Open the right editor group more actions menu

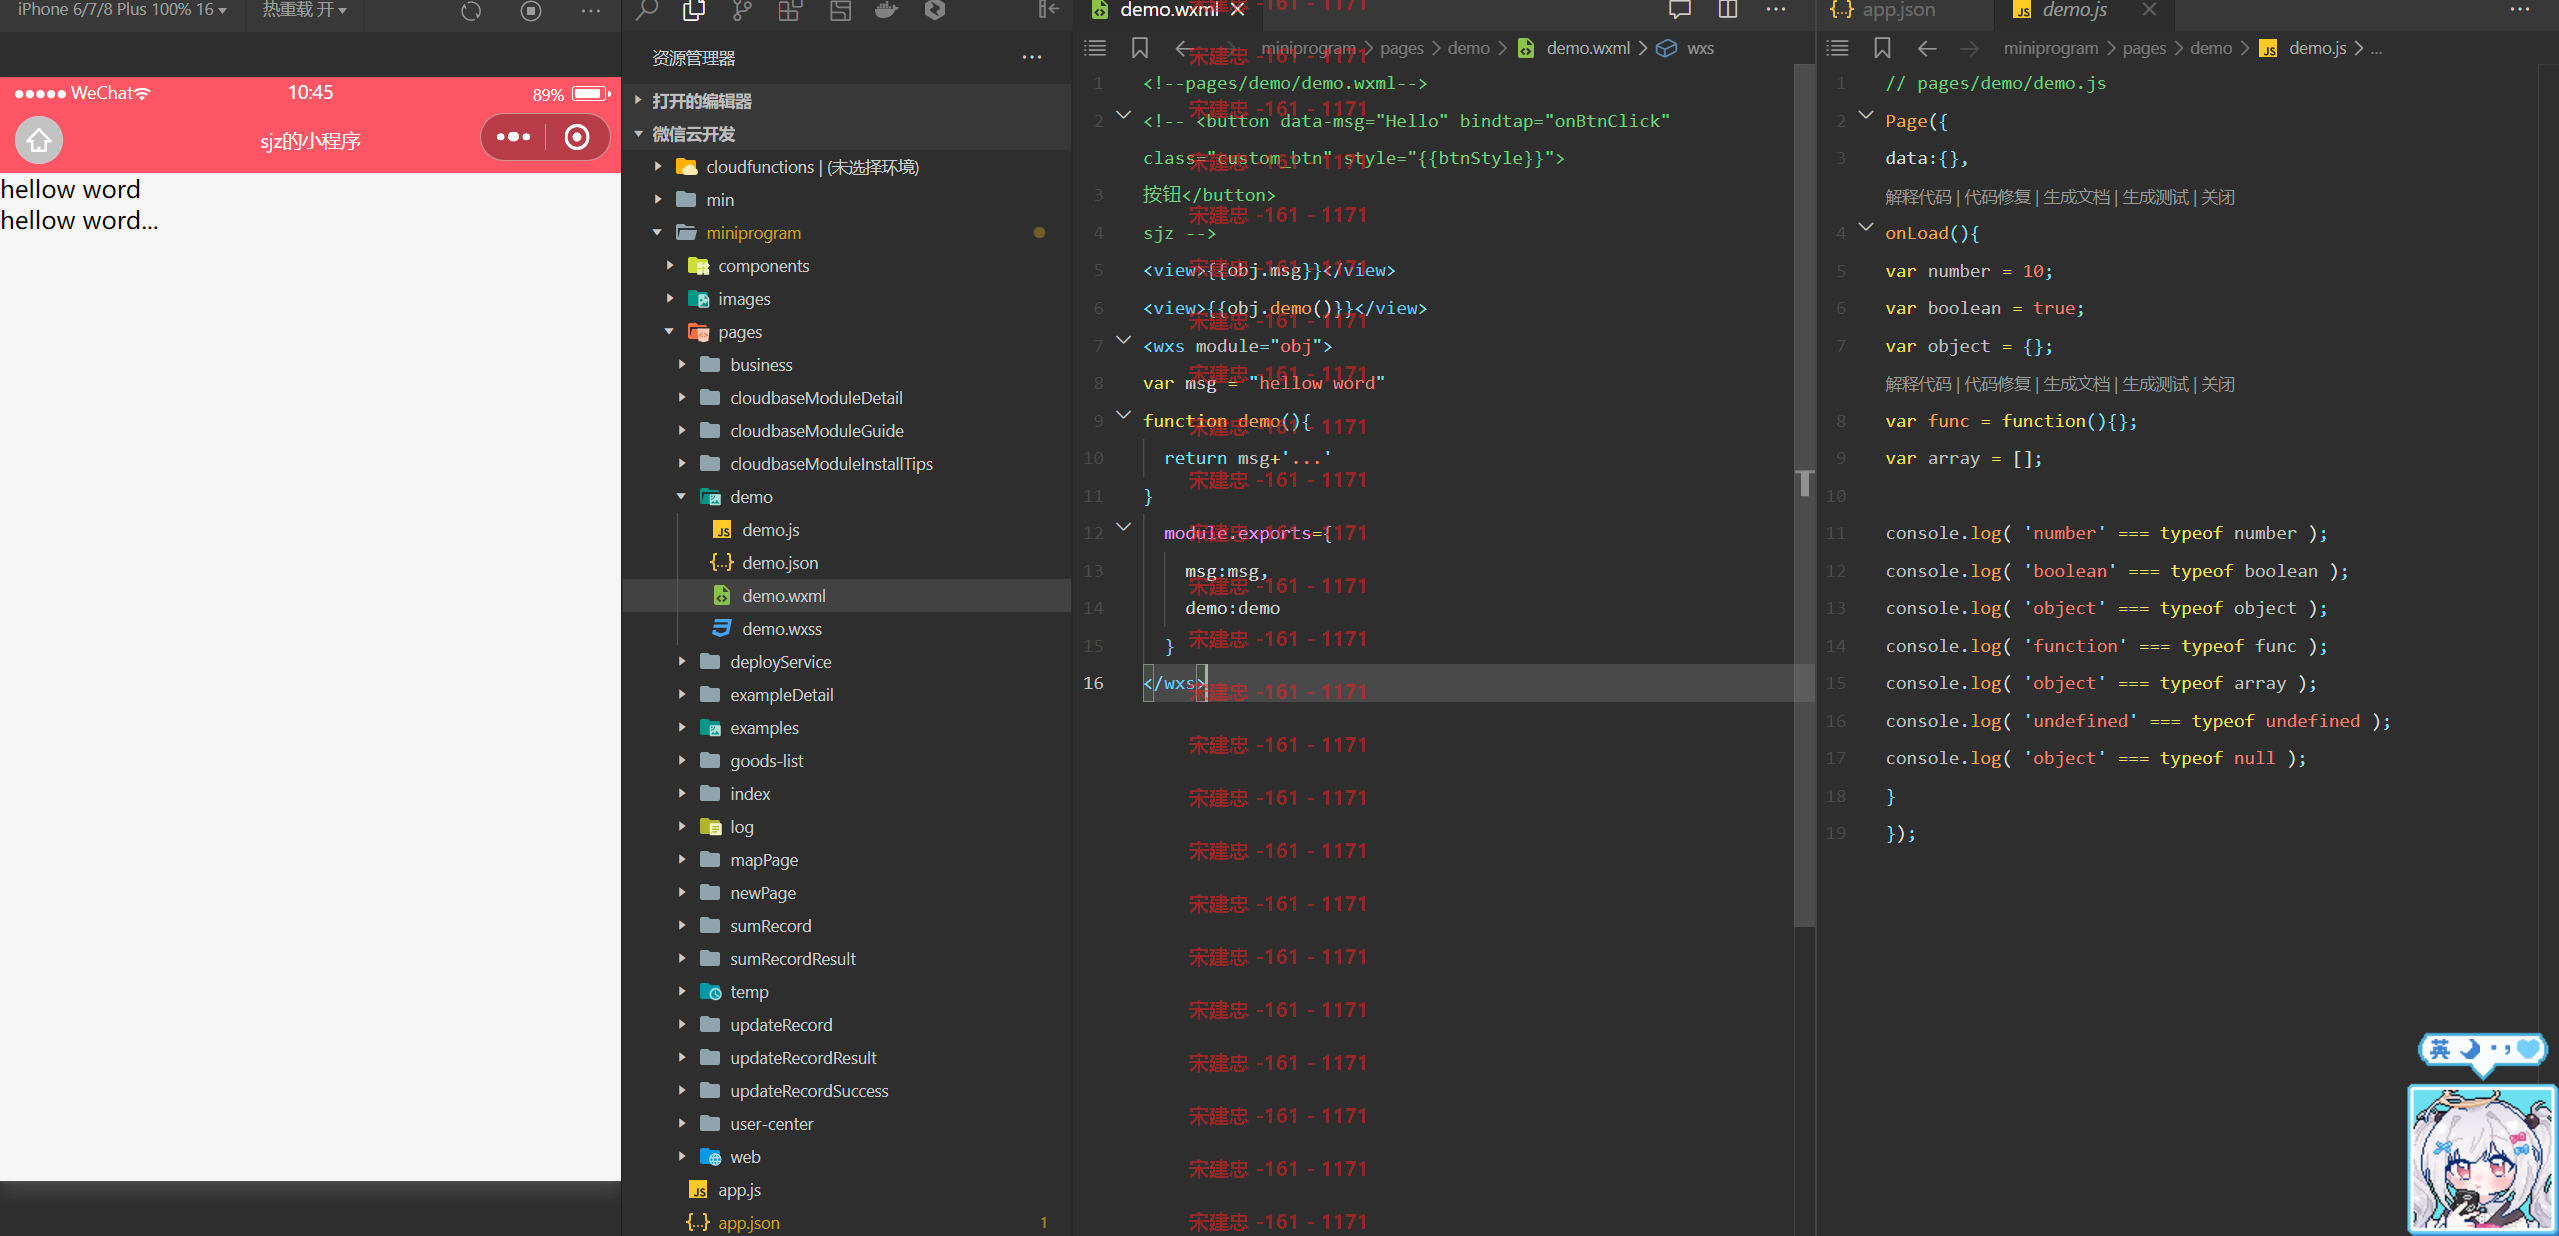coord(2520,10)
